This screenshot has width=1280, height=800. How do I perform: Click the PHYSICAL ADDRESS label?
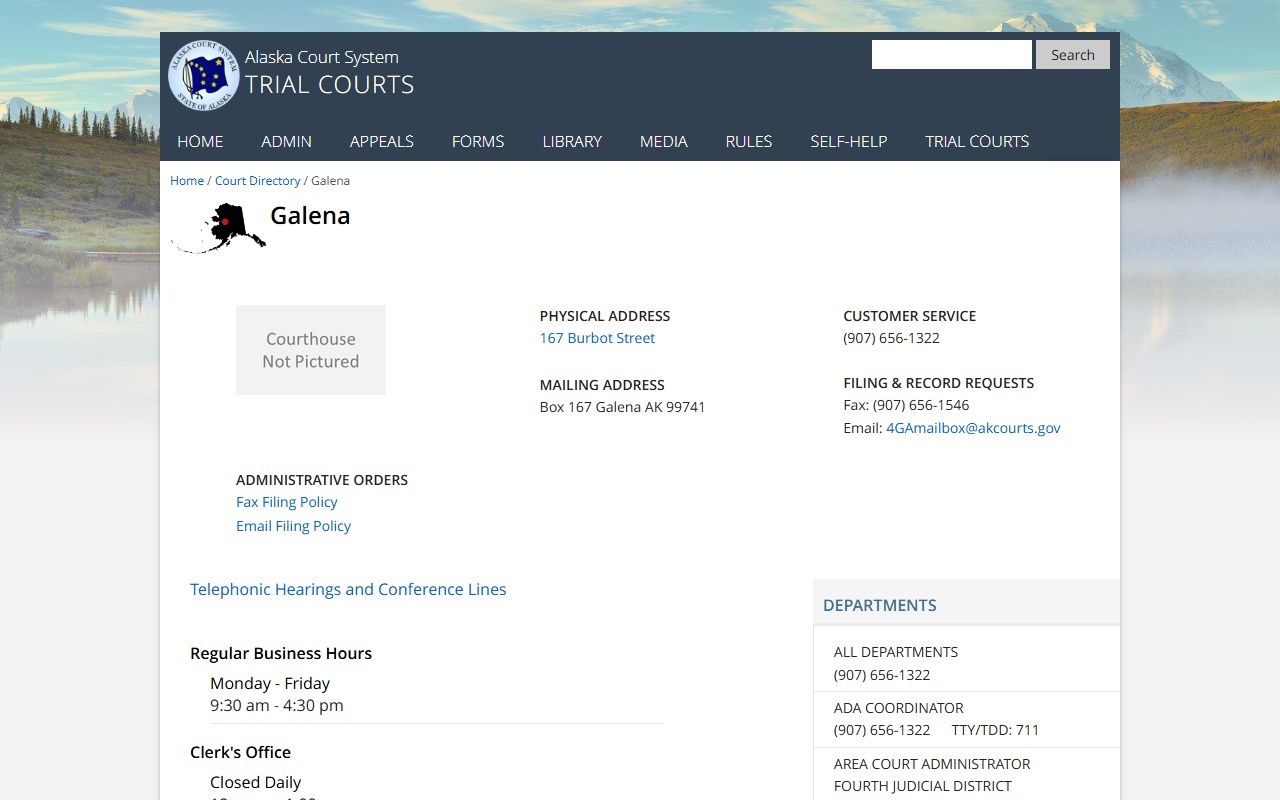[605, 316]
